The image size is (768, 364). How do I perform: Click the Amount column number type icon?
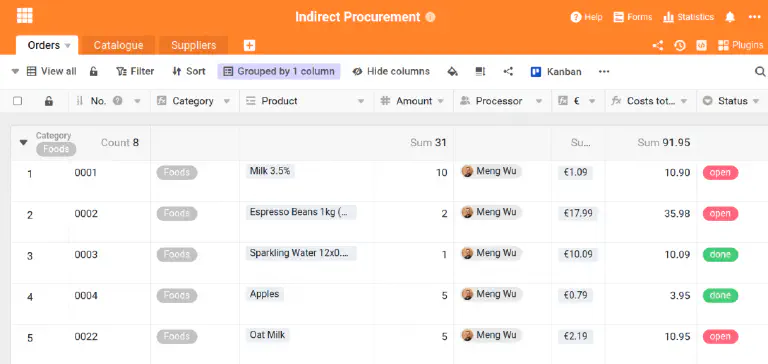coord(385,101)
